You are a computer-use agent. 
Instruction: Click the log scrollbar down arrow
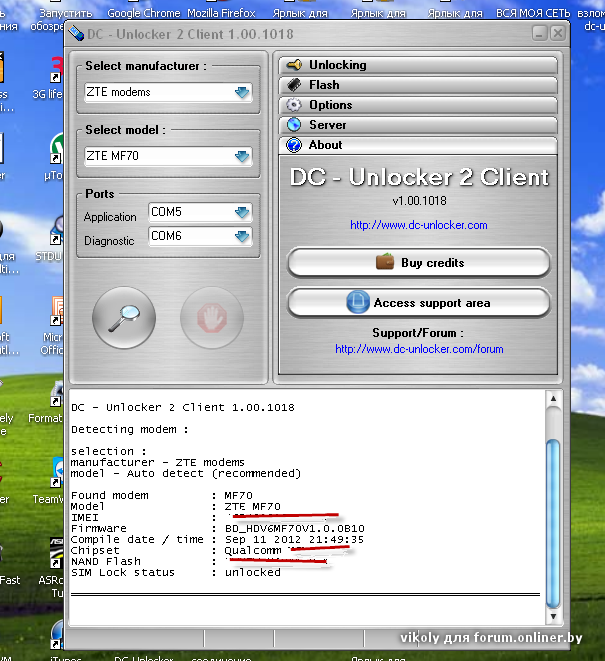click(x=553, y=616)
